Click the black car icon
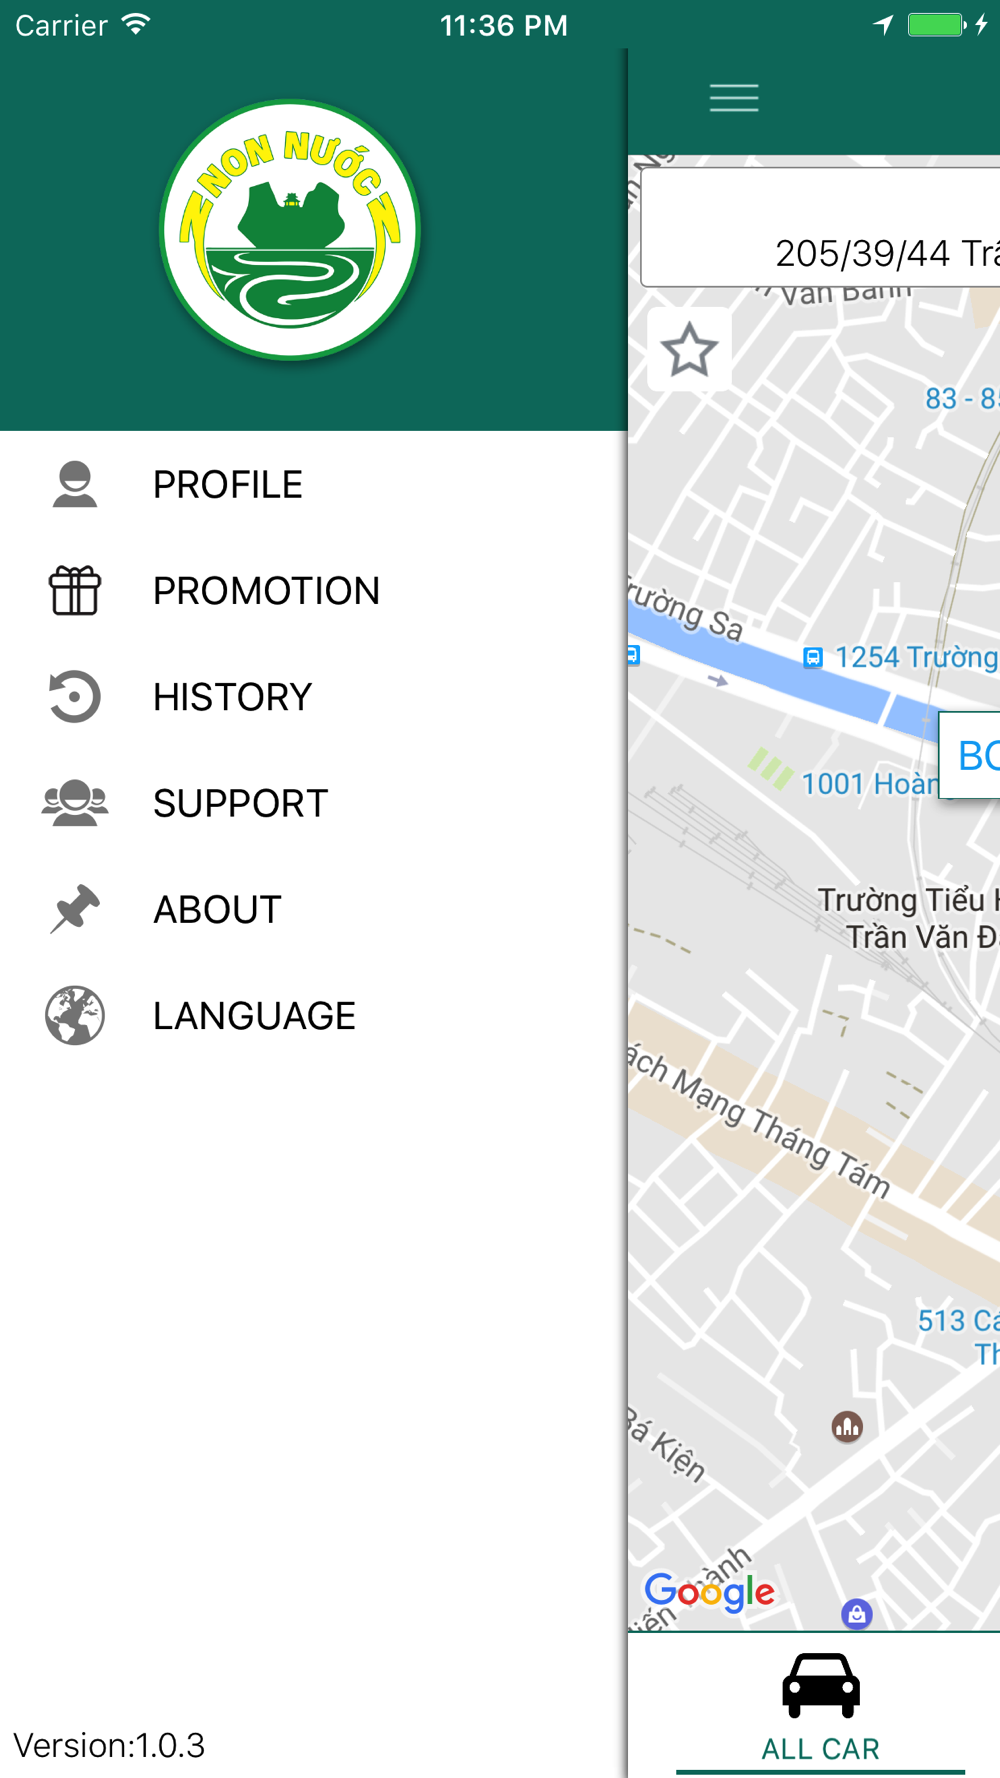The width and height of the screenshot is (1000, 1778). [x=821, y=1685]
